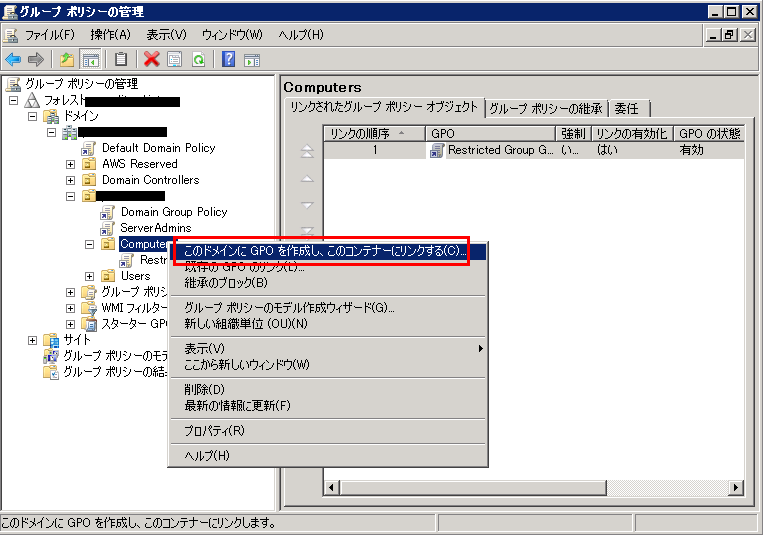The height and width of the screenshot is (535, 763).
Task: Click the blue Back arrow in toolbar
Action: [x=13, y=60]
